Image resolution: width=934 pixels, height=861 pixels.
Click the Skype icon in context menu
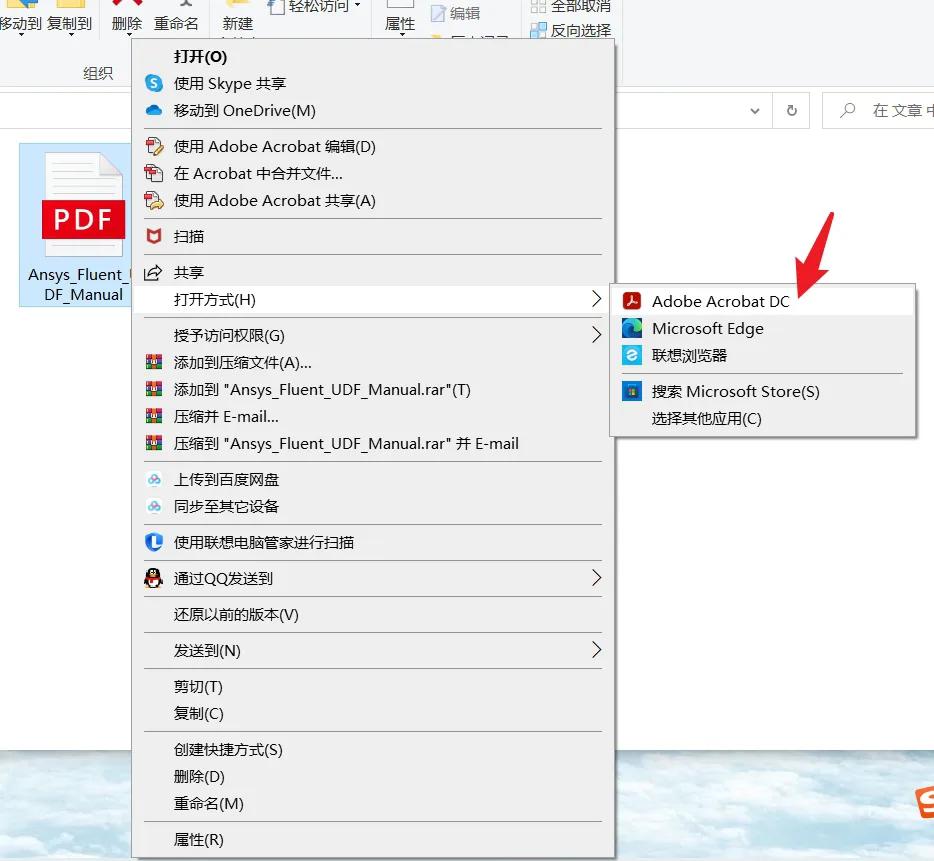click(x=154, y=83)
